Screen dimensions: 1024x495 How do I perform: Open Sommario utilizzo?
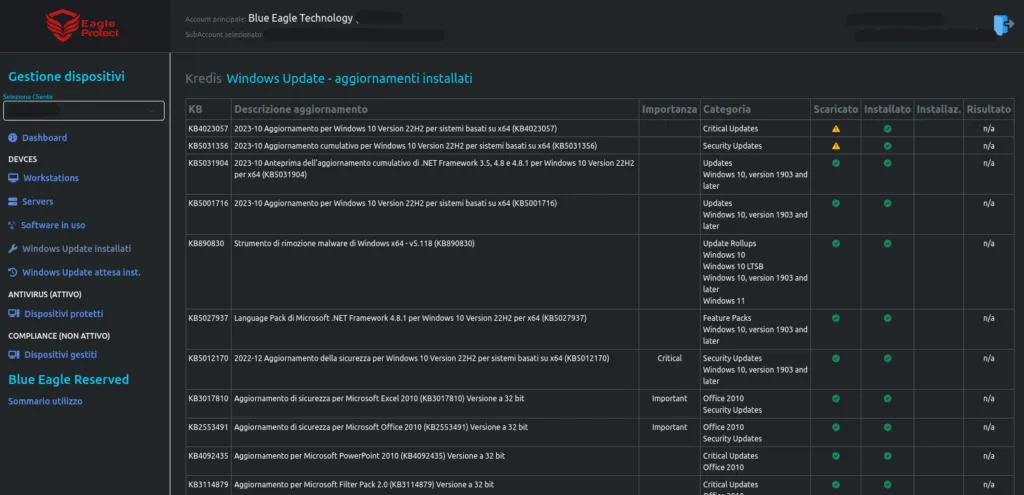(45, 401)
